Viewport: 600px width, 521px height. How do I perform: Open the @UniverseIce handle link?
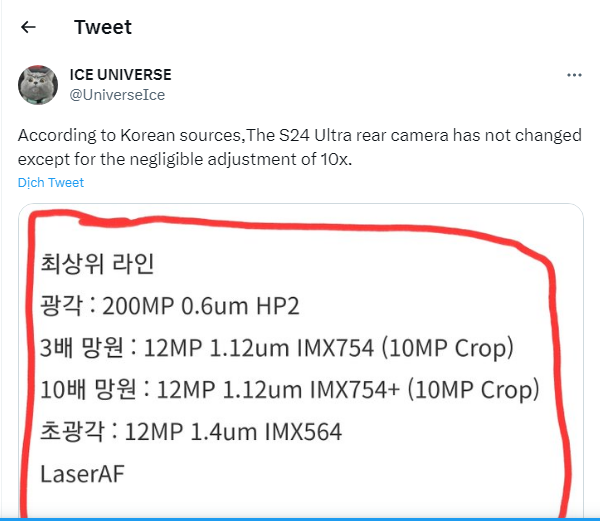(117, 95)
